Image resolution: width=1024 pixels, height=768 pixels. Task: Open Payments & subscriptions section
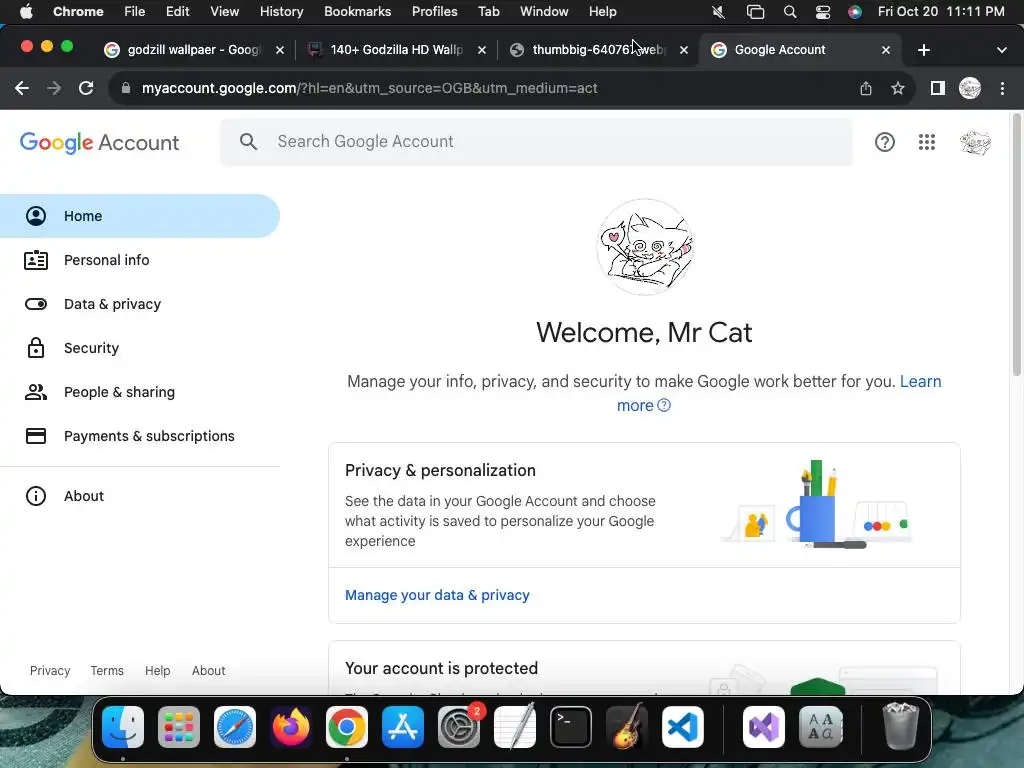tap(140, 436)
